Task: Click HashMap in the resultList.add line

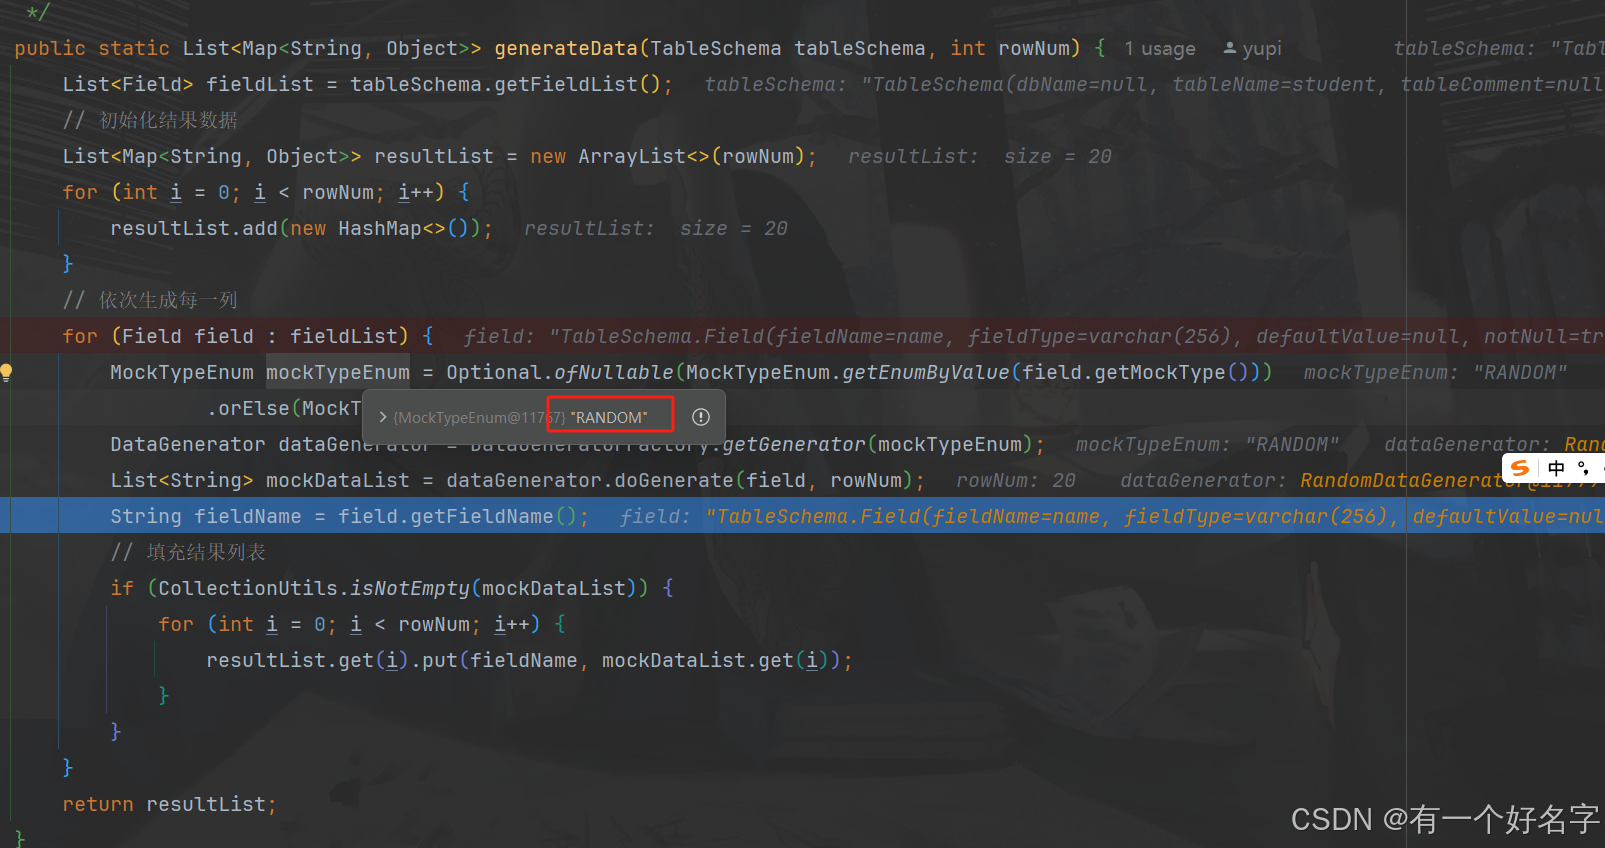Action: [x=380, y=228]
